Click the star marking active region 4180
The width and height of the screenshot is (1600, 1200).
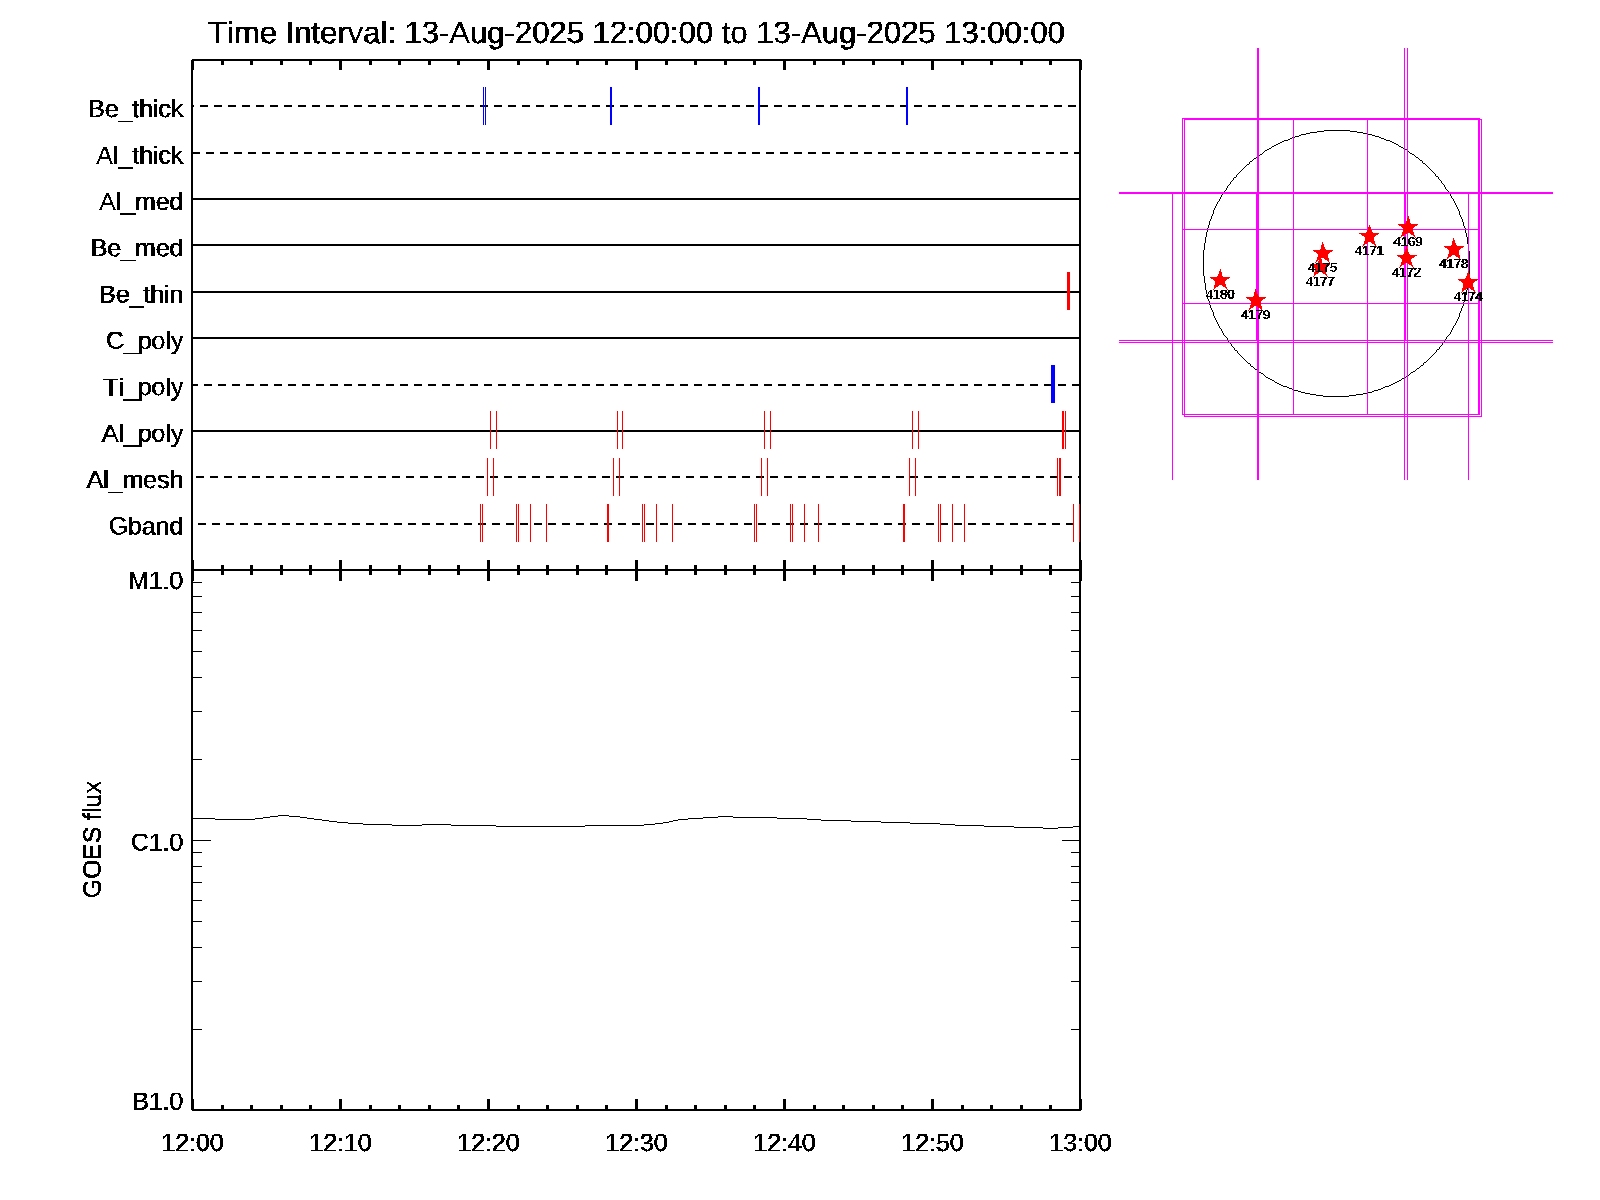(x=1219, y=280)
